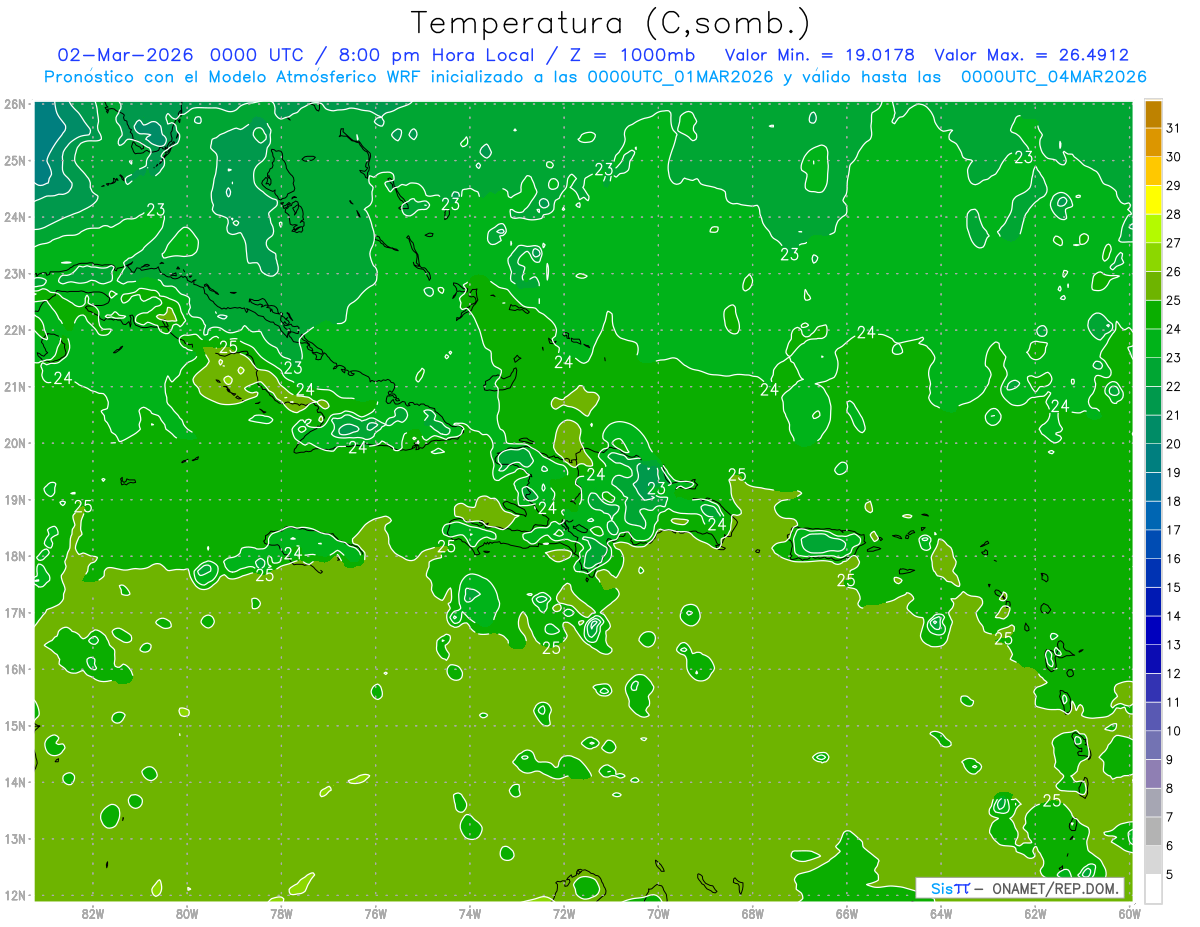The image size is (1200, 927).
Task: Click the yellow legend swatch between 28 and 29
Action: (1153, 200)
